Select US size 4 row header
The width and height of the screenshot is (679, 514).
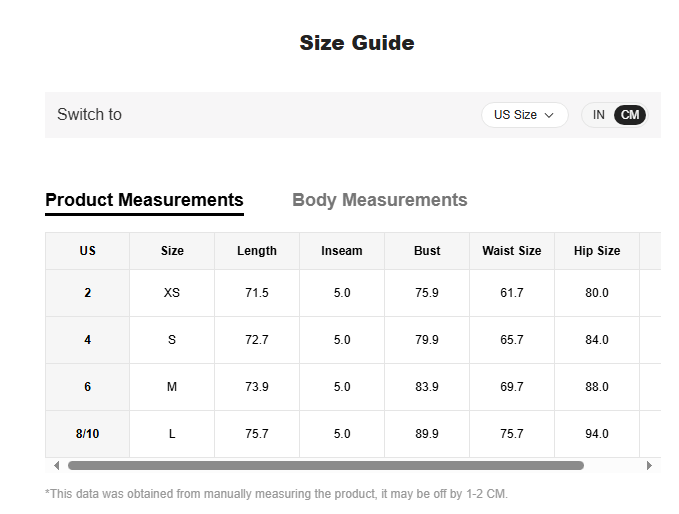tap(87, 340)
